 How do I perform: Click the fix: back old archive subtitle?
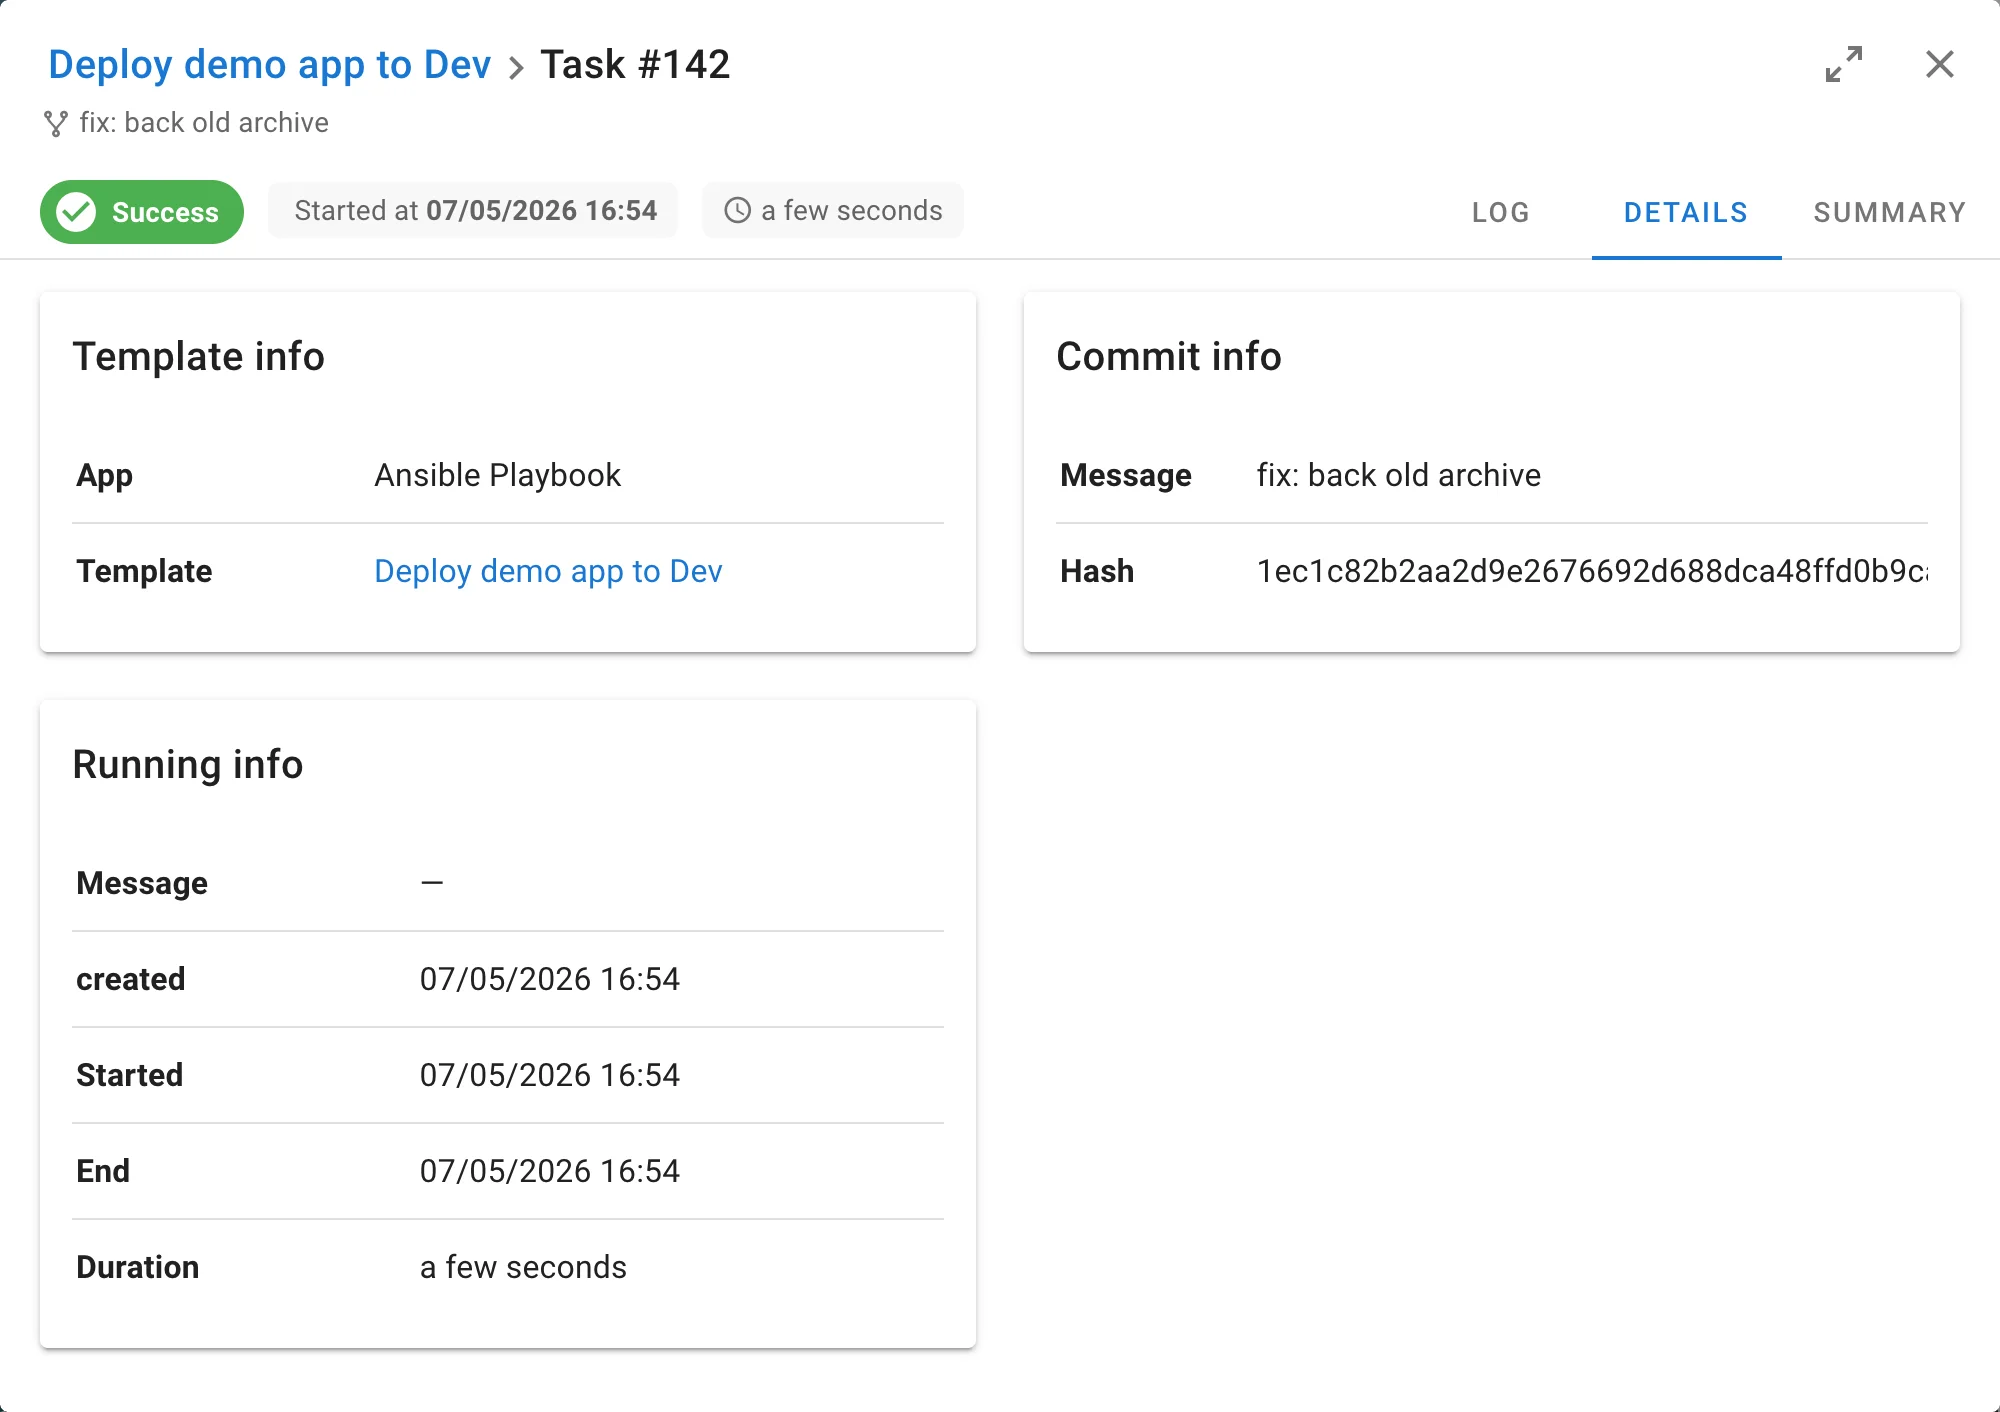(x=204, y=123)
